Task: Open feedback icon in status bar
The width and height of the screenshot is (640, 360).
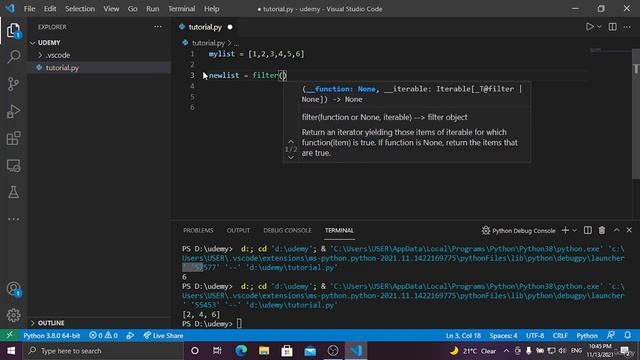Action: tap(611, 336)
